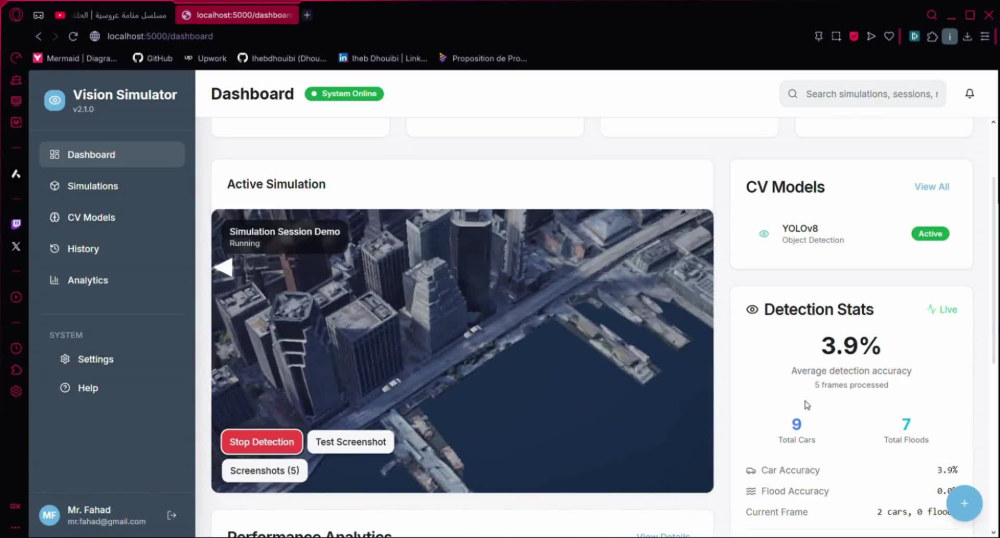Click the Current Frame value text
Screen dimensions: 1000x538
click(916, 512)
